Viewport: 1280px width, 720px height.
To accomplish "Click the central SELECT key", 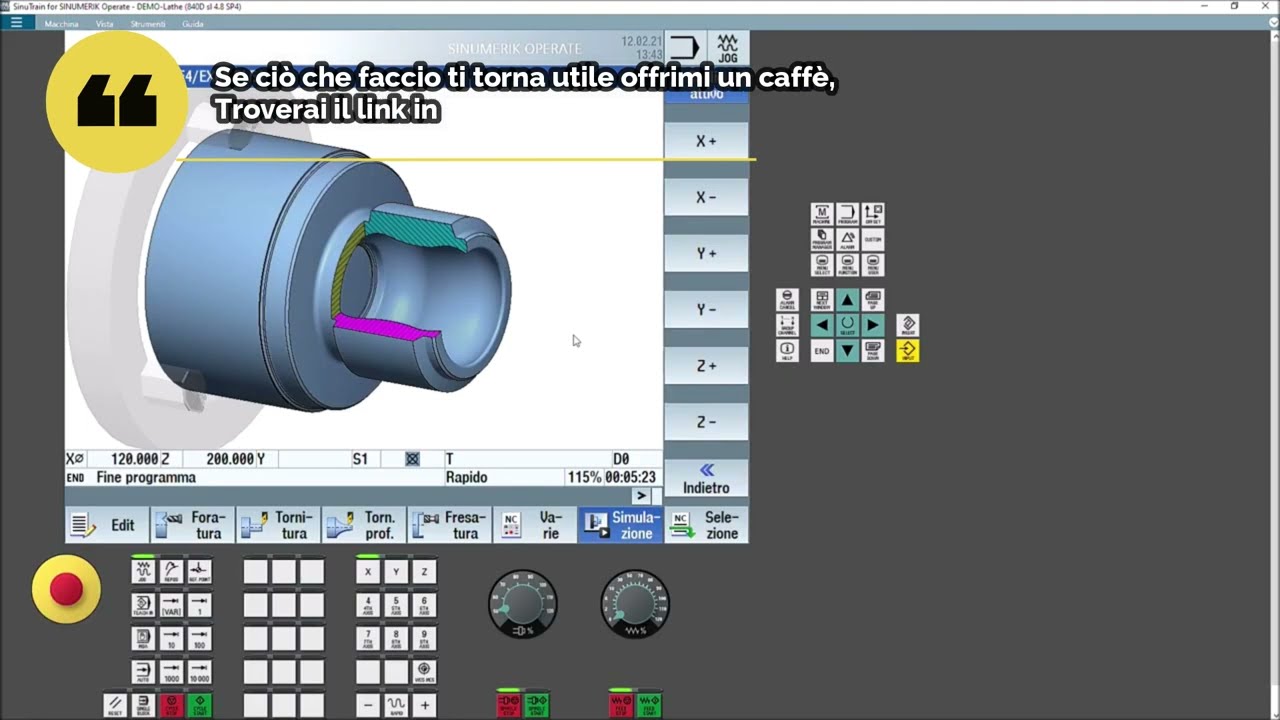I will (847, 325).
